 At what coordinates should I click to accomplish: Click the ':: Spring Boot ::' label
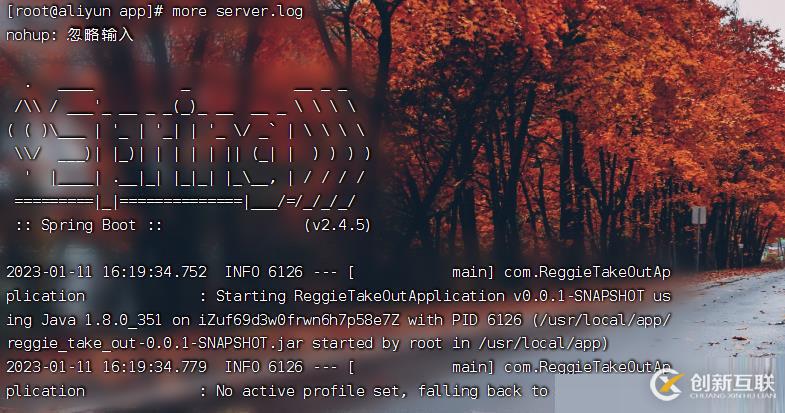pos(89,225)
